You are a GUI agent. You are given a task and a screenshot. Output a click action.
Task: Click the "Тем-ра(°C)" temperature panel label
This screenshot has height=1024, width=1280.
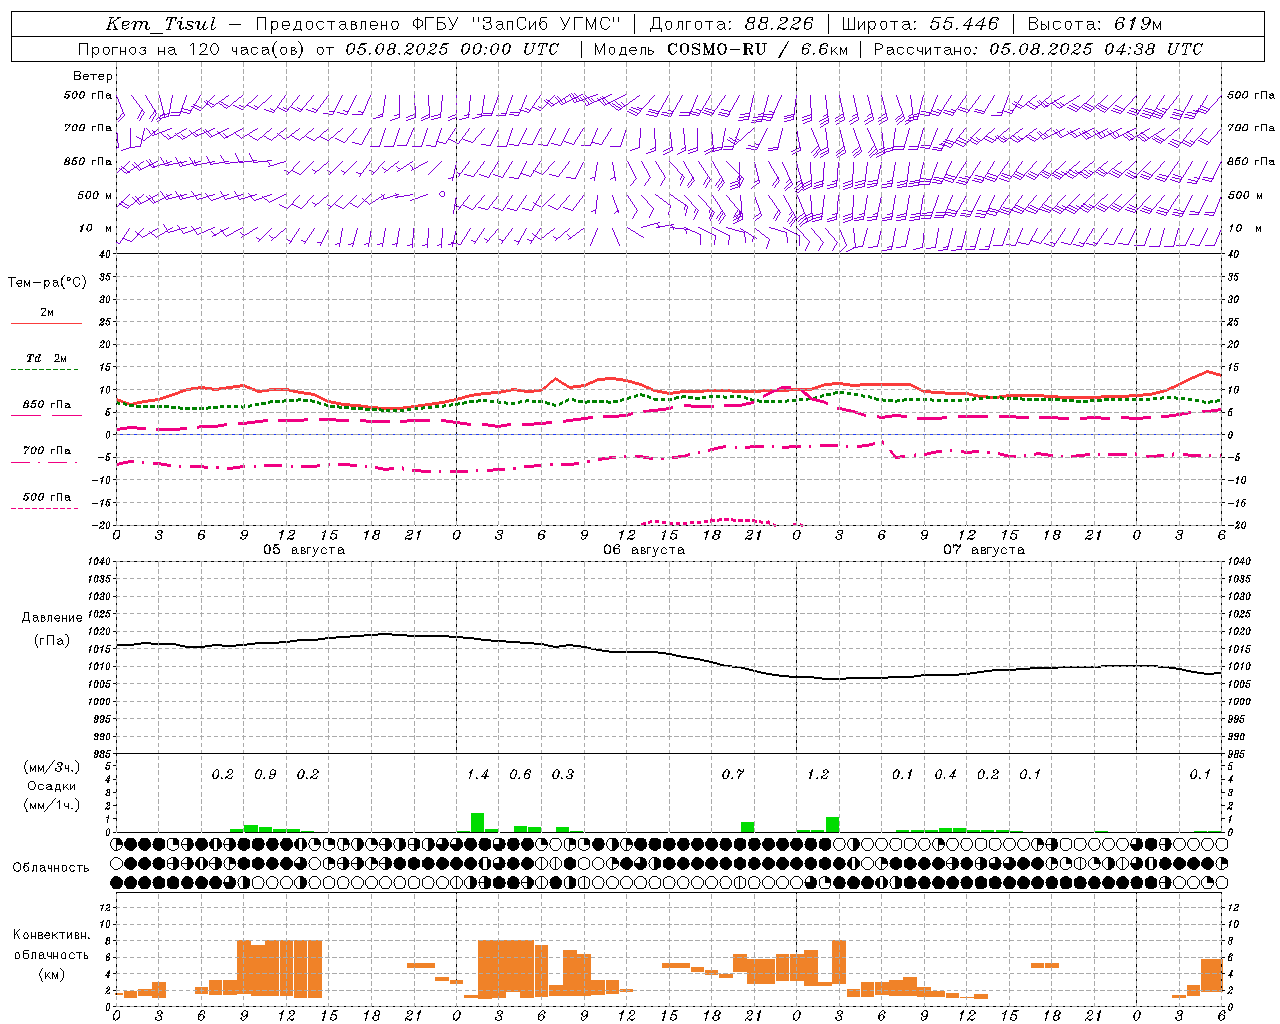47,283
